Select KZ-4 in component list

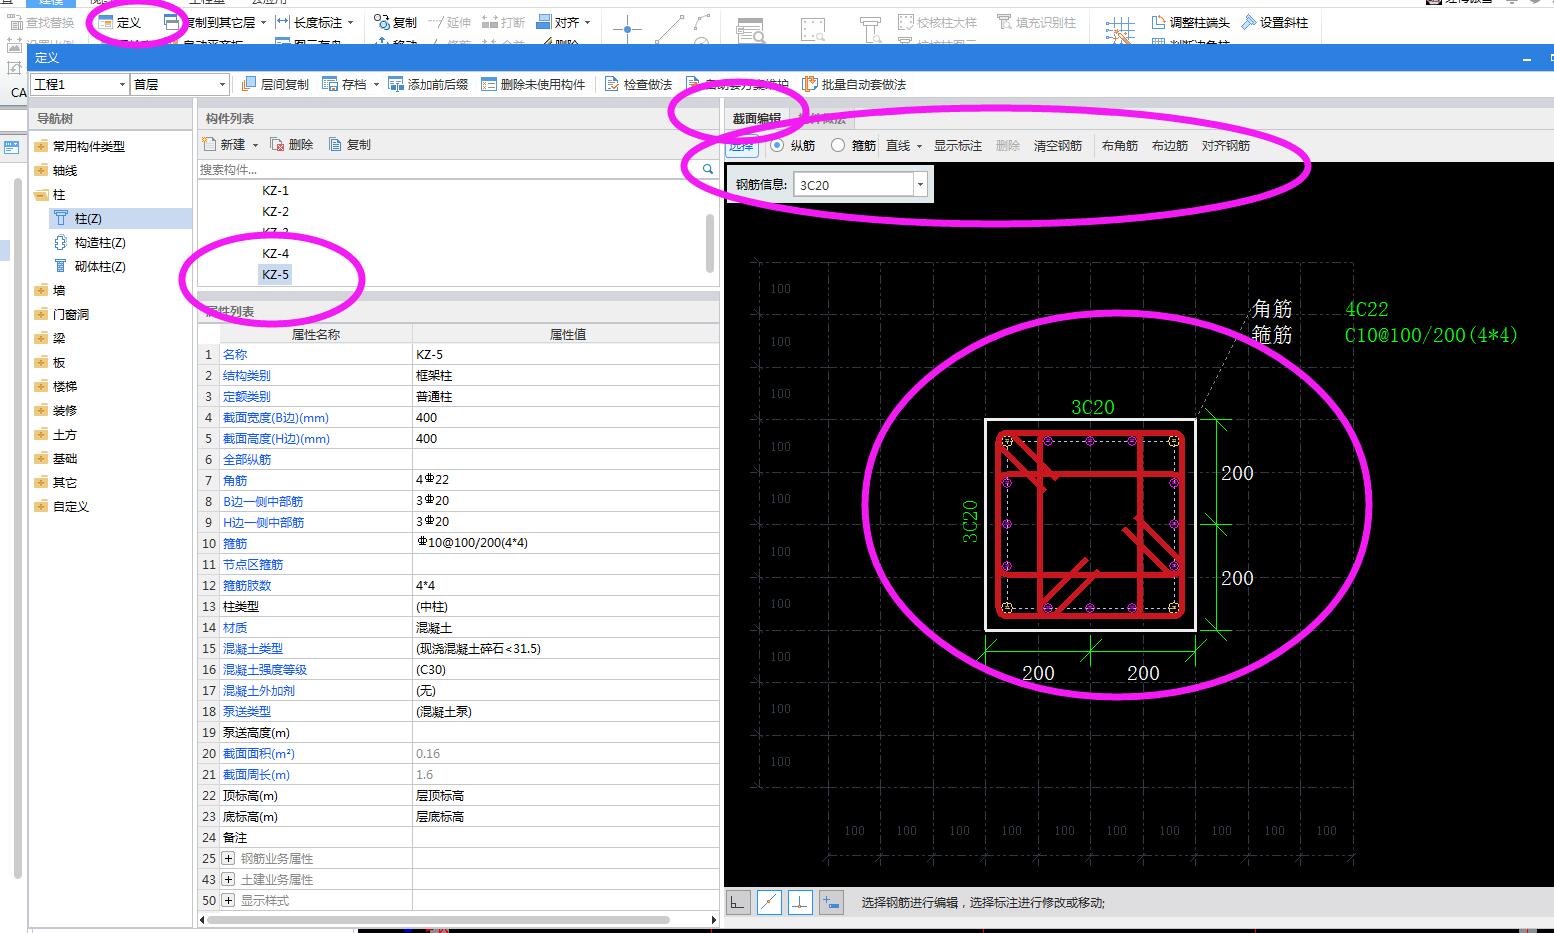(275, 254)
